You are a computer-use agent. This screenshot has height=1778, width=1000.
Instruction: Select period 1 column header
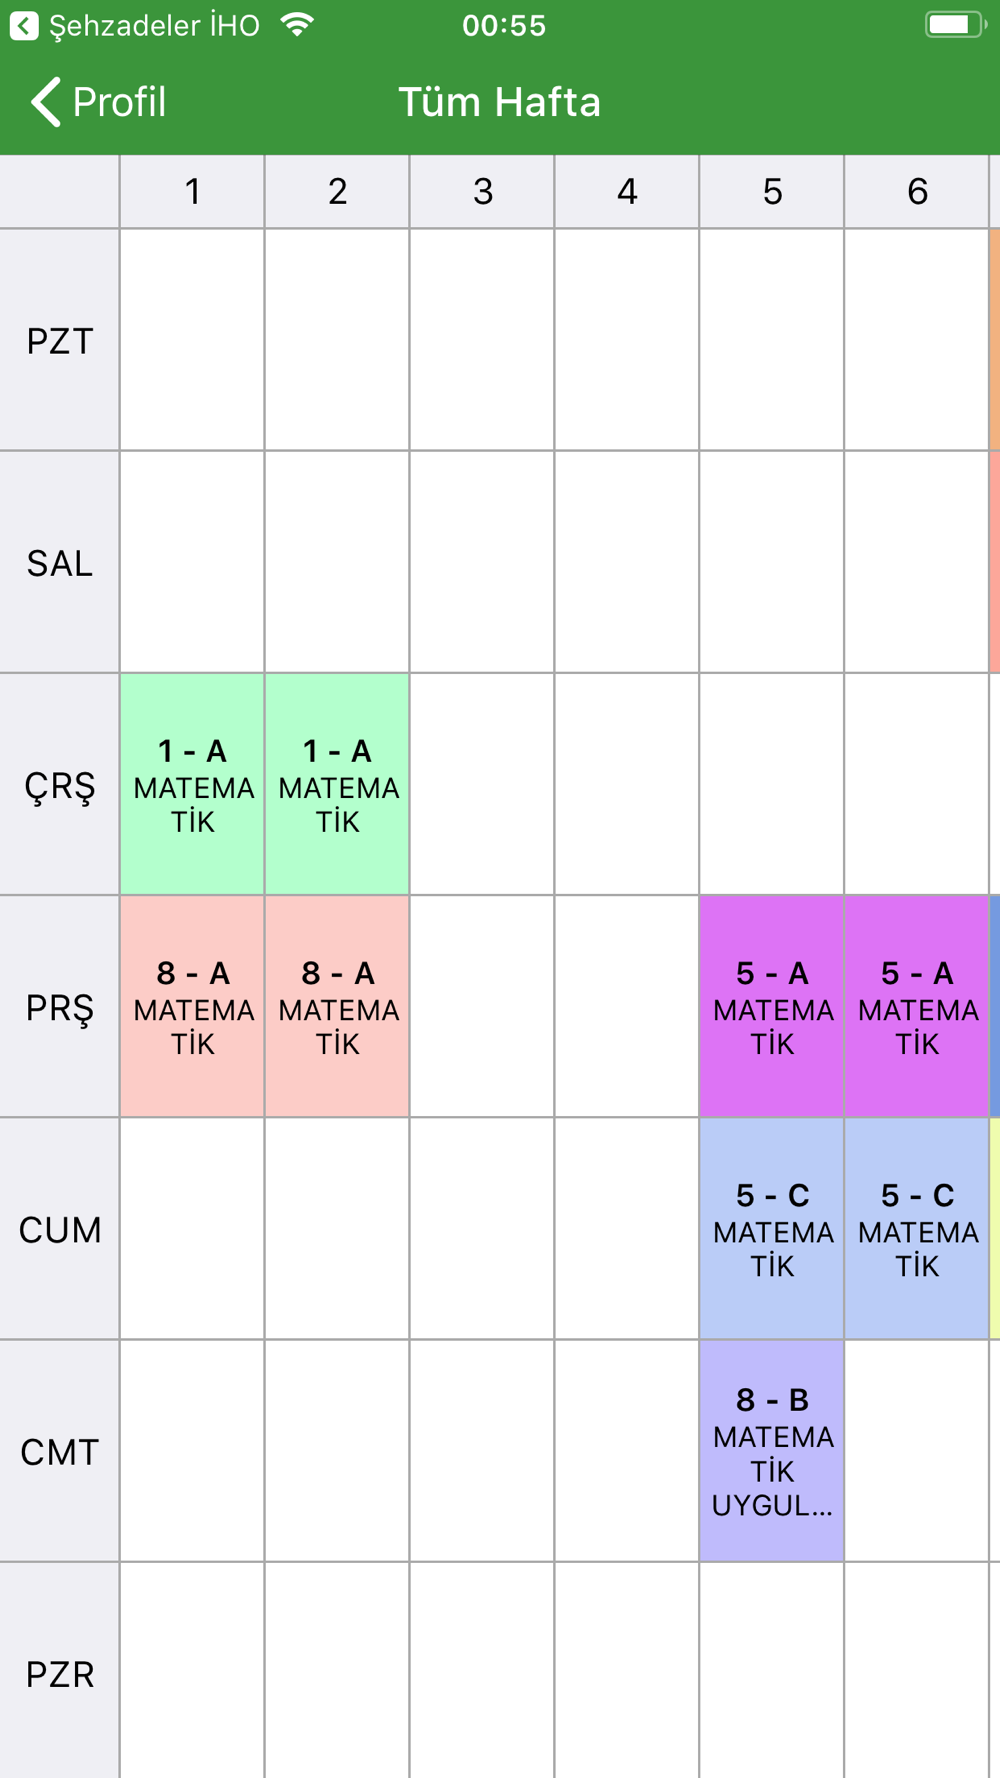pyautogui.click(x=192, y=191)
